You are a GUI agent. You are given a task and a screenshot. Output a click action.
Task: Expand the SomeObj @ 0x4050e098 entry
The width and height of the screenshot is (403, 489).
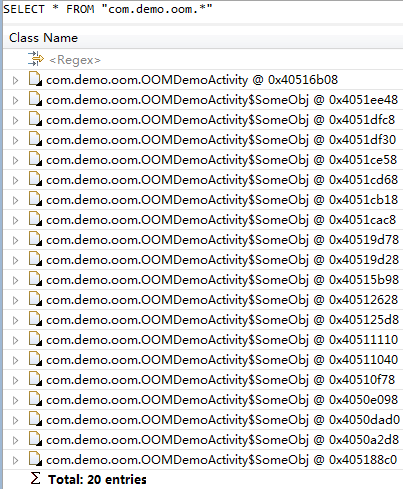[x=15, y=400]
